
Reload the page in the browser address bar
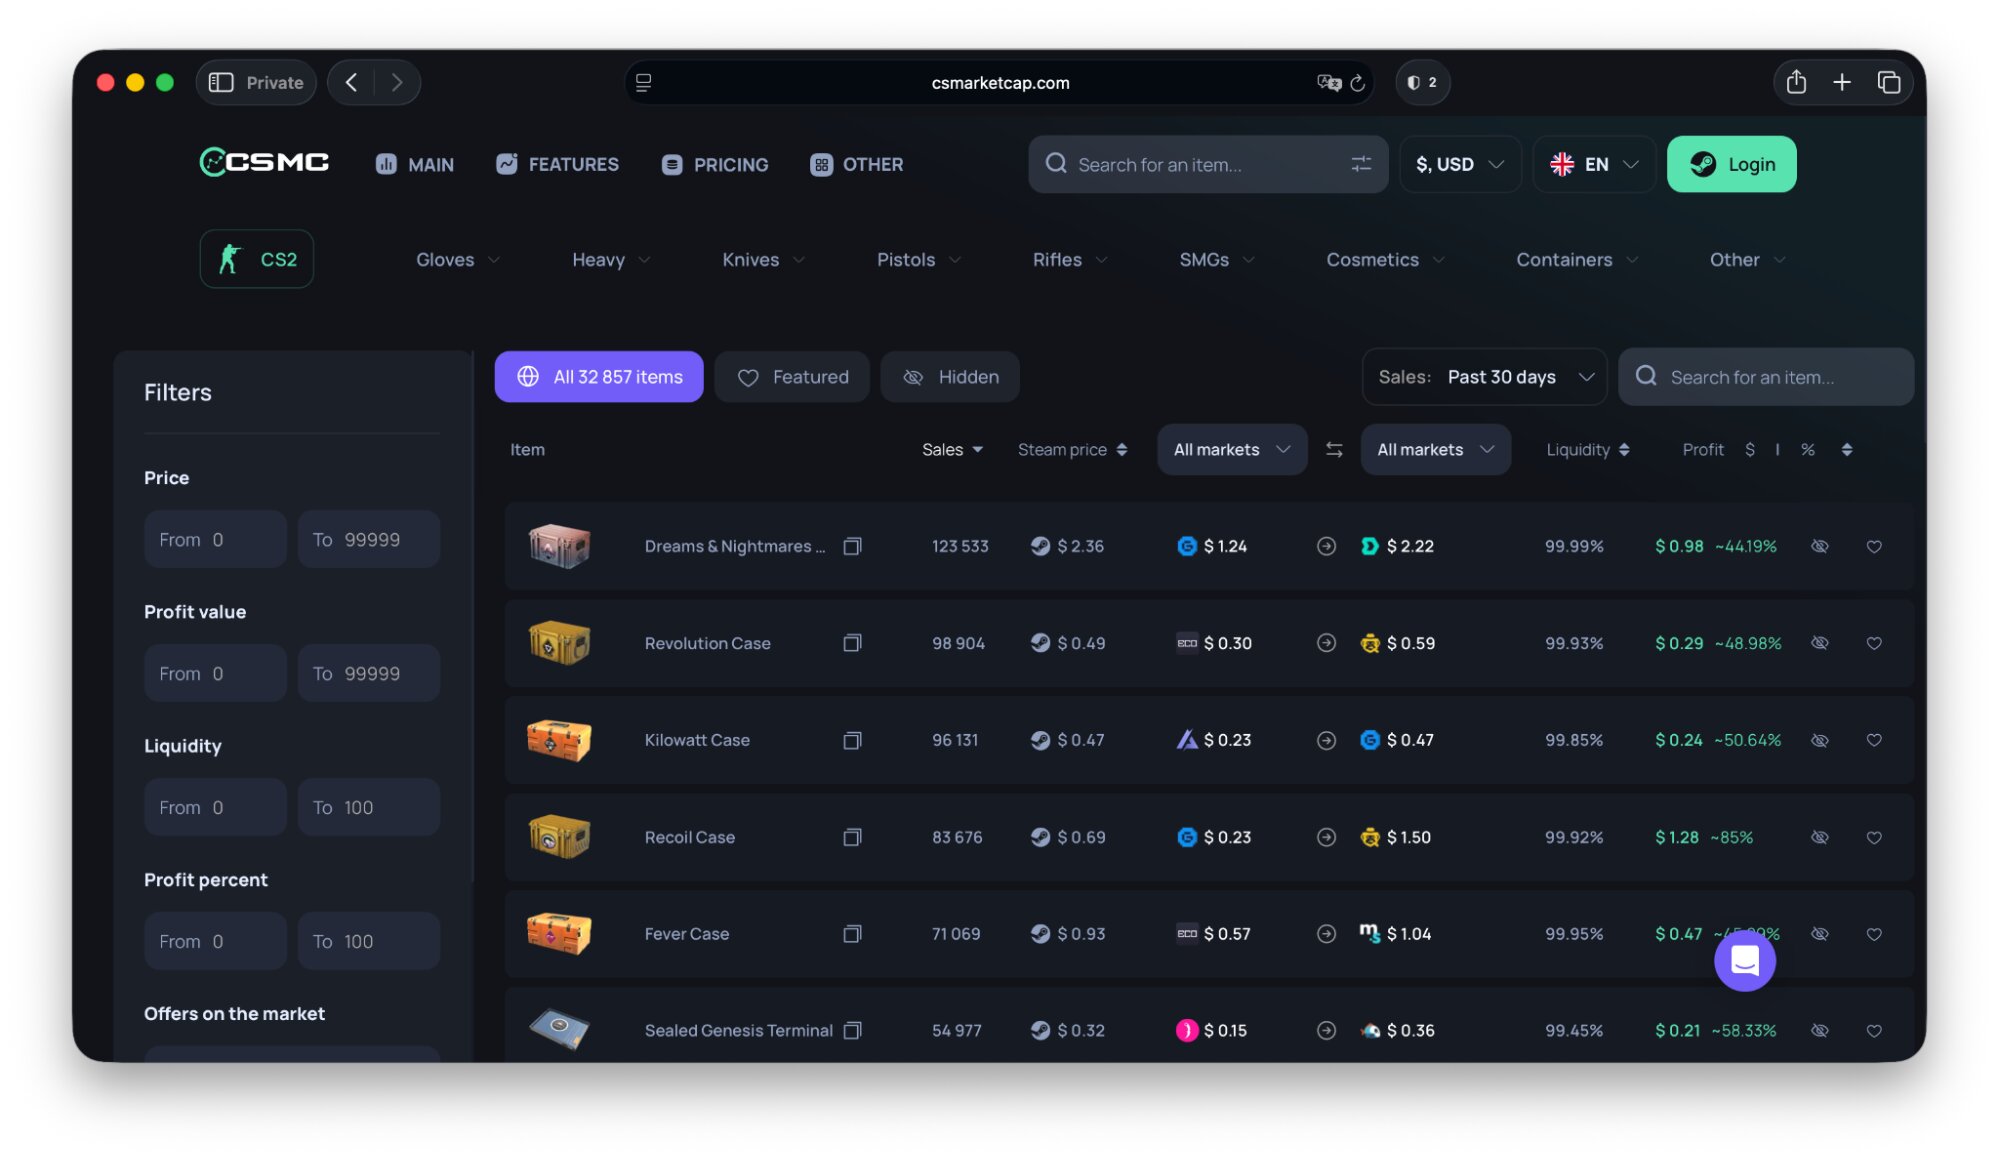(1357, 83)
